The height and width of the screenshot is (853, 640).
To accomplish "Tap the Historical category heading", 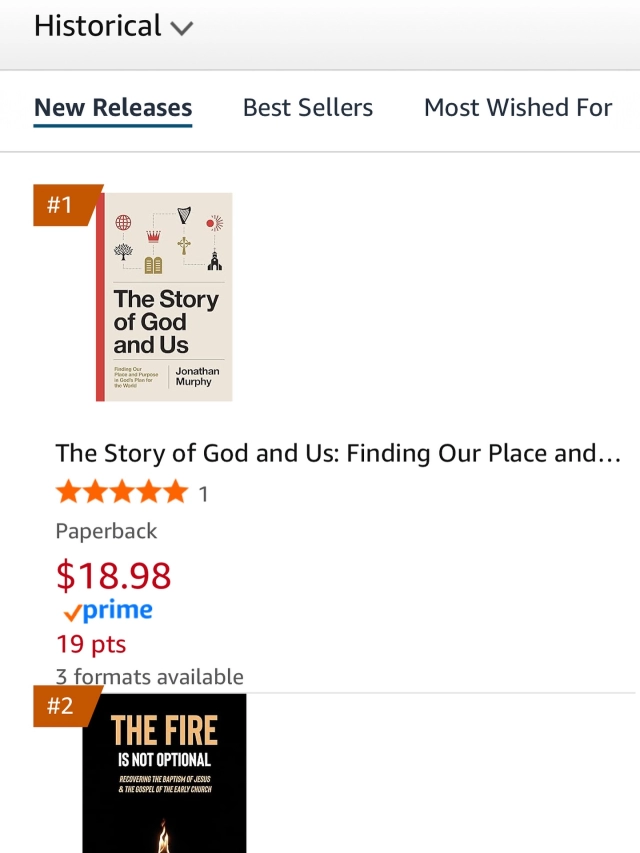I will [97, 26].
